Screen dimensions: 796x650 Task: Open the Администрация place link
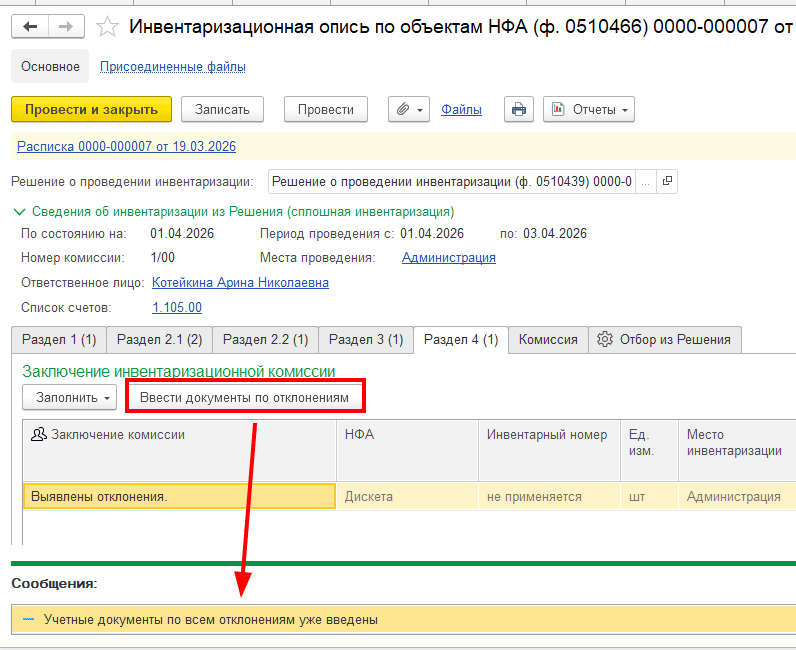(449, 257)
